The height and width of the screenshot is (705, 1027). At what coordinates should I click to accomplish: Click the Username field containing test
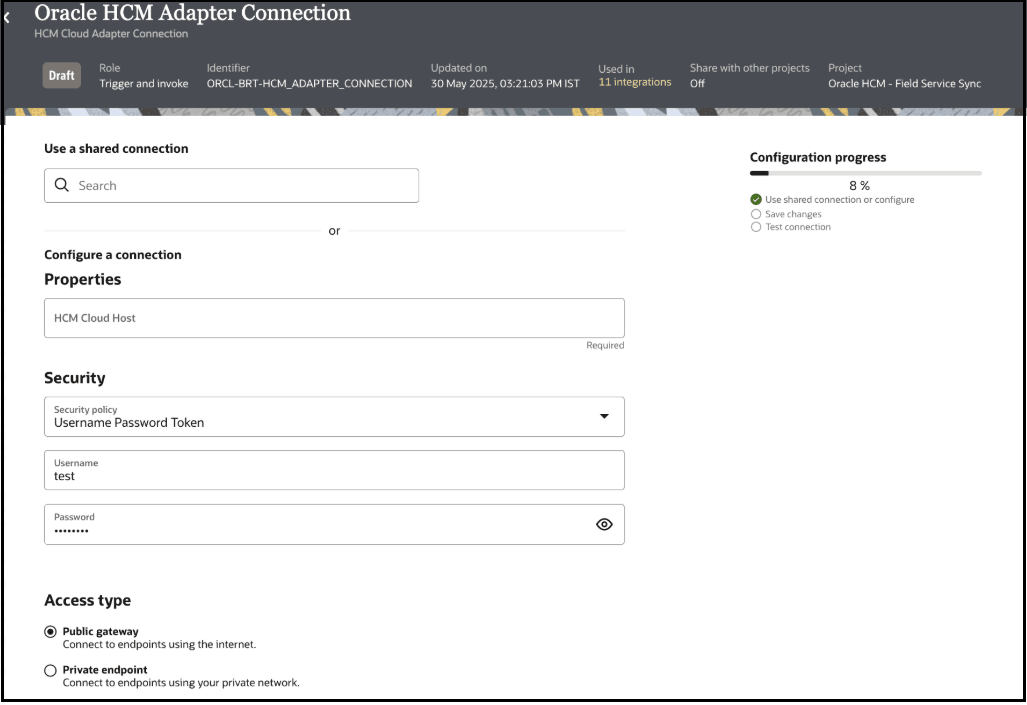click(x=334, y=470)
